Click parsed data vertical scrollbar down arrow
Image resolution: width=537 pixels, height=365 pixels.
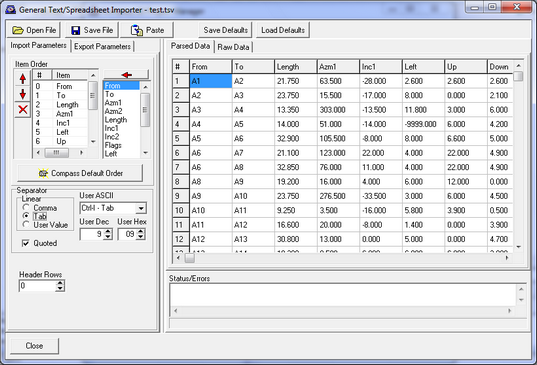519,247
